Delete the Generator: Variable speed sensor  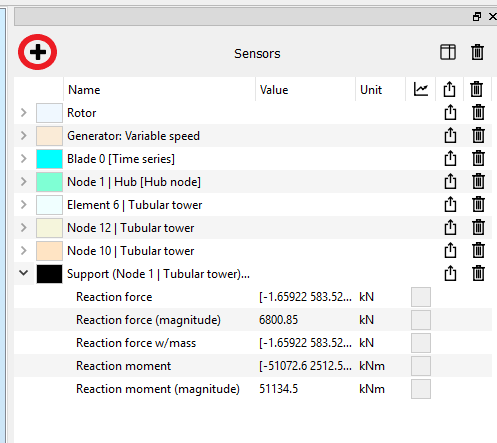tap(478, 135)
